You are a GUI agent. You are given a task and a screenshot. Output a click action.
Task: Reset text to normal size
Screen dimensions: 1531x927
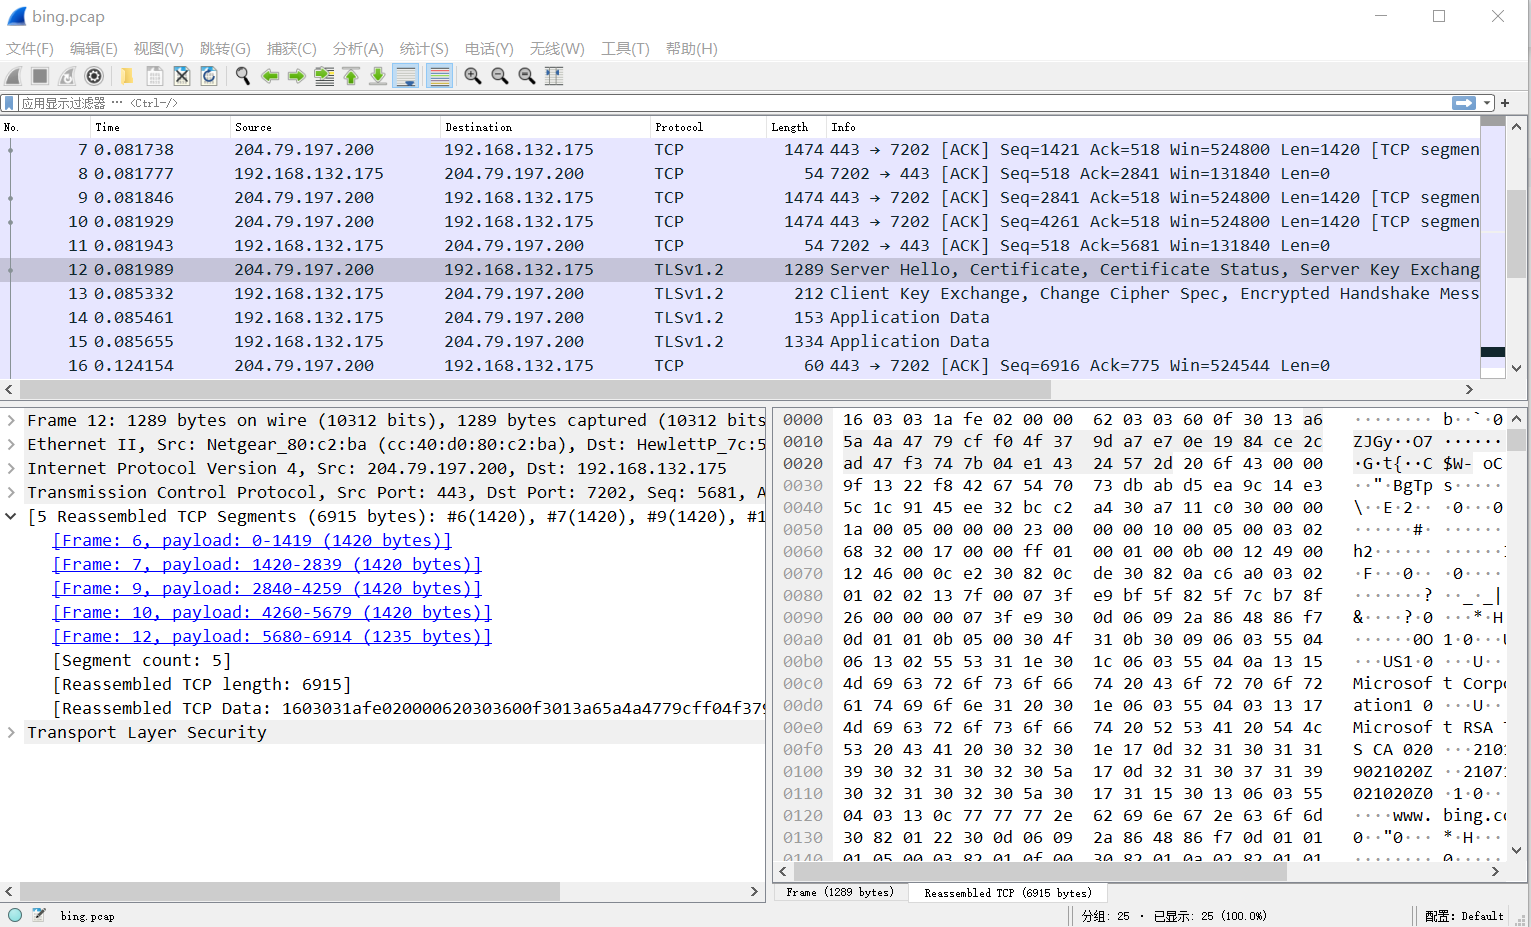[x=527, y=76]
